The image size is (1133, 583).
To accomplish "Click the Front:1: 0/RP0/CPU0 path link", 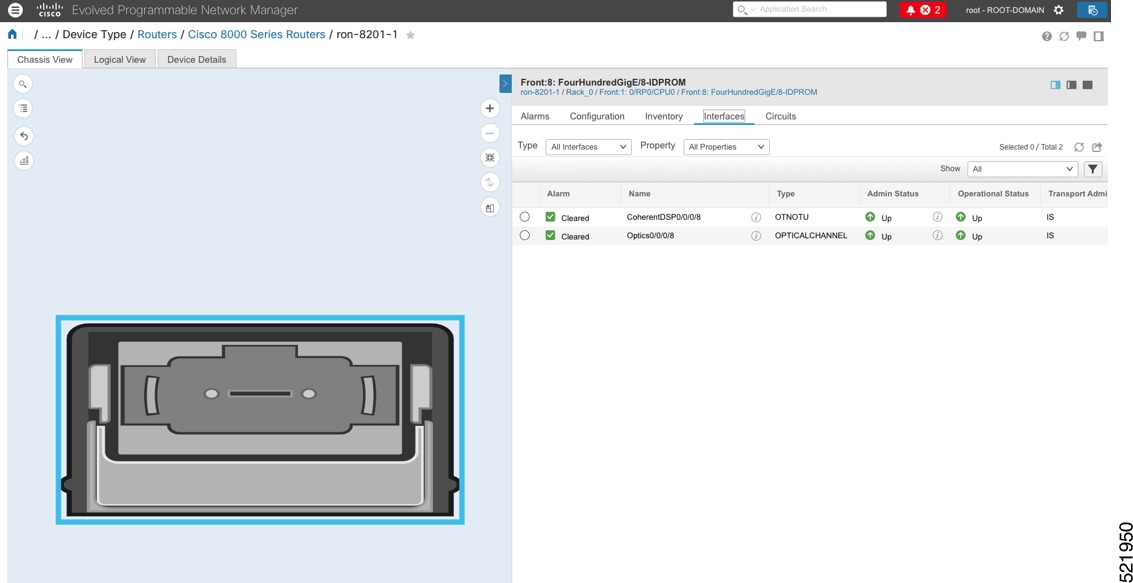I will [x=637, y=92].
